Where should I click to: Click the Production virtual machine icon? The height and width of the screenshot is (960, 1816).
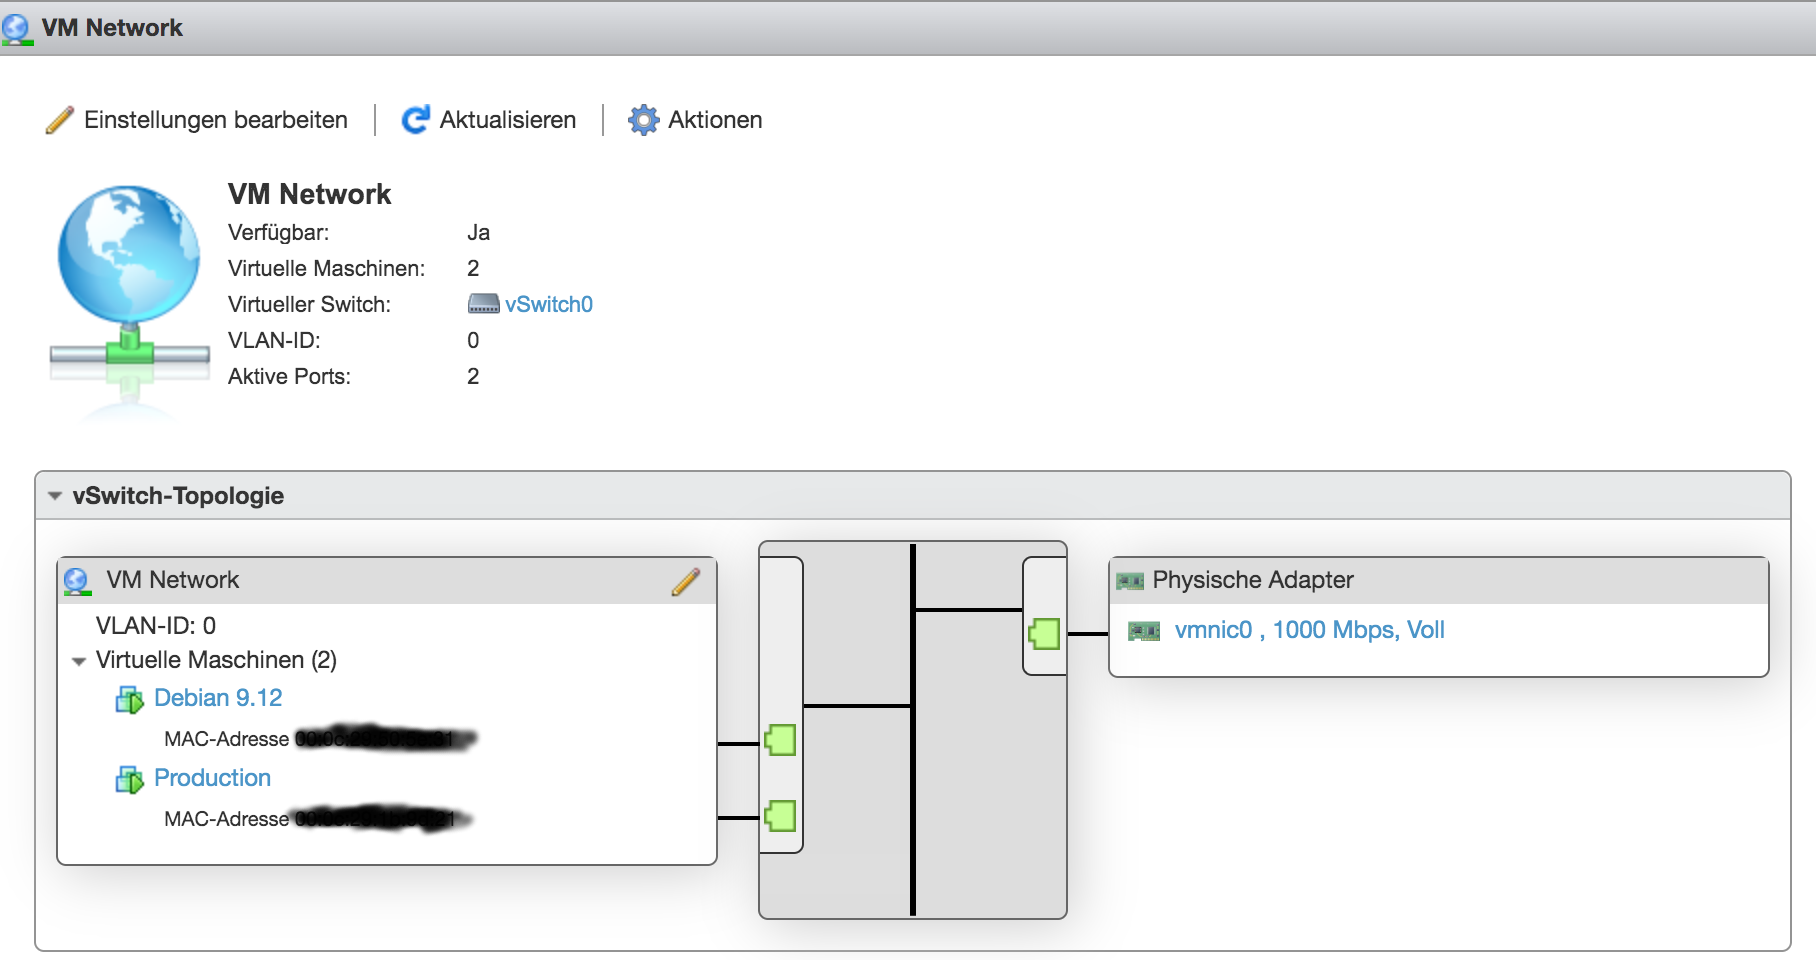tap(130, 779)
